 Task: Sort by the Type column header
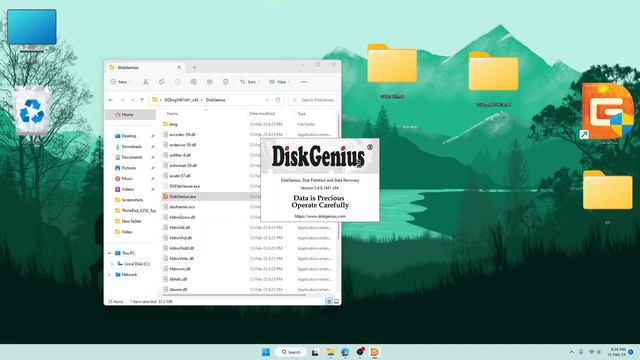[302, 113]
